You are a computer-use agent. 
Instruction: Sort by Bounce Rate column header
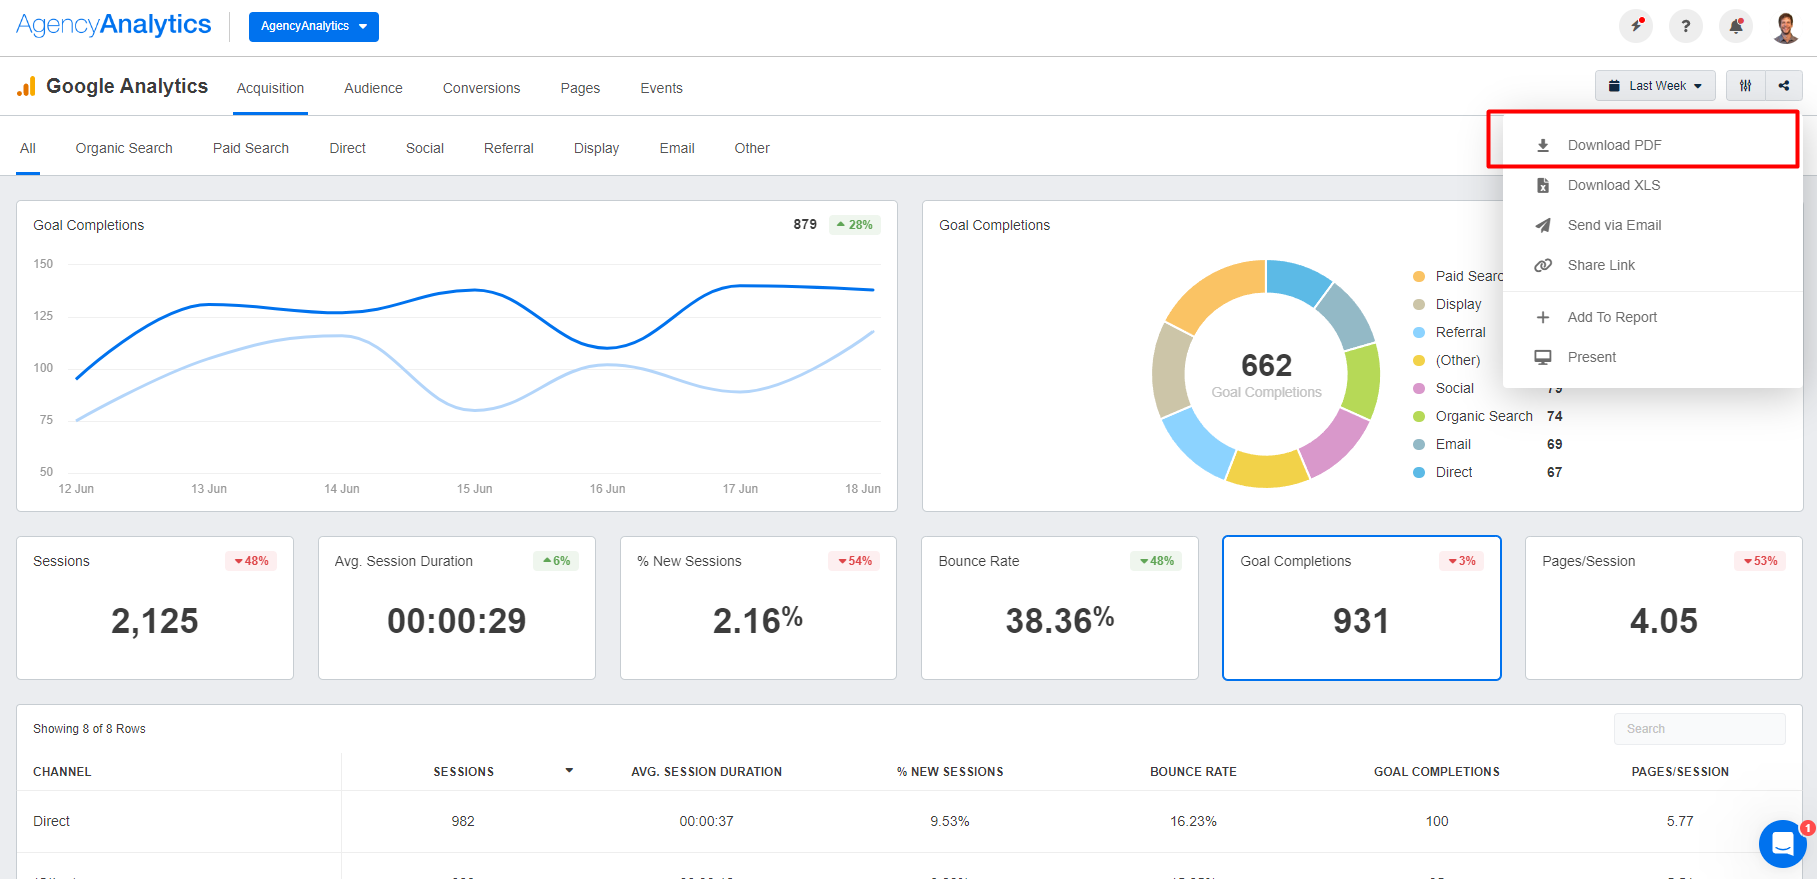(1193, 772)
